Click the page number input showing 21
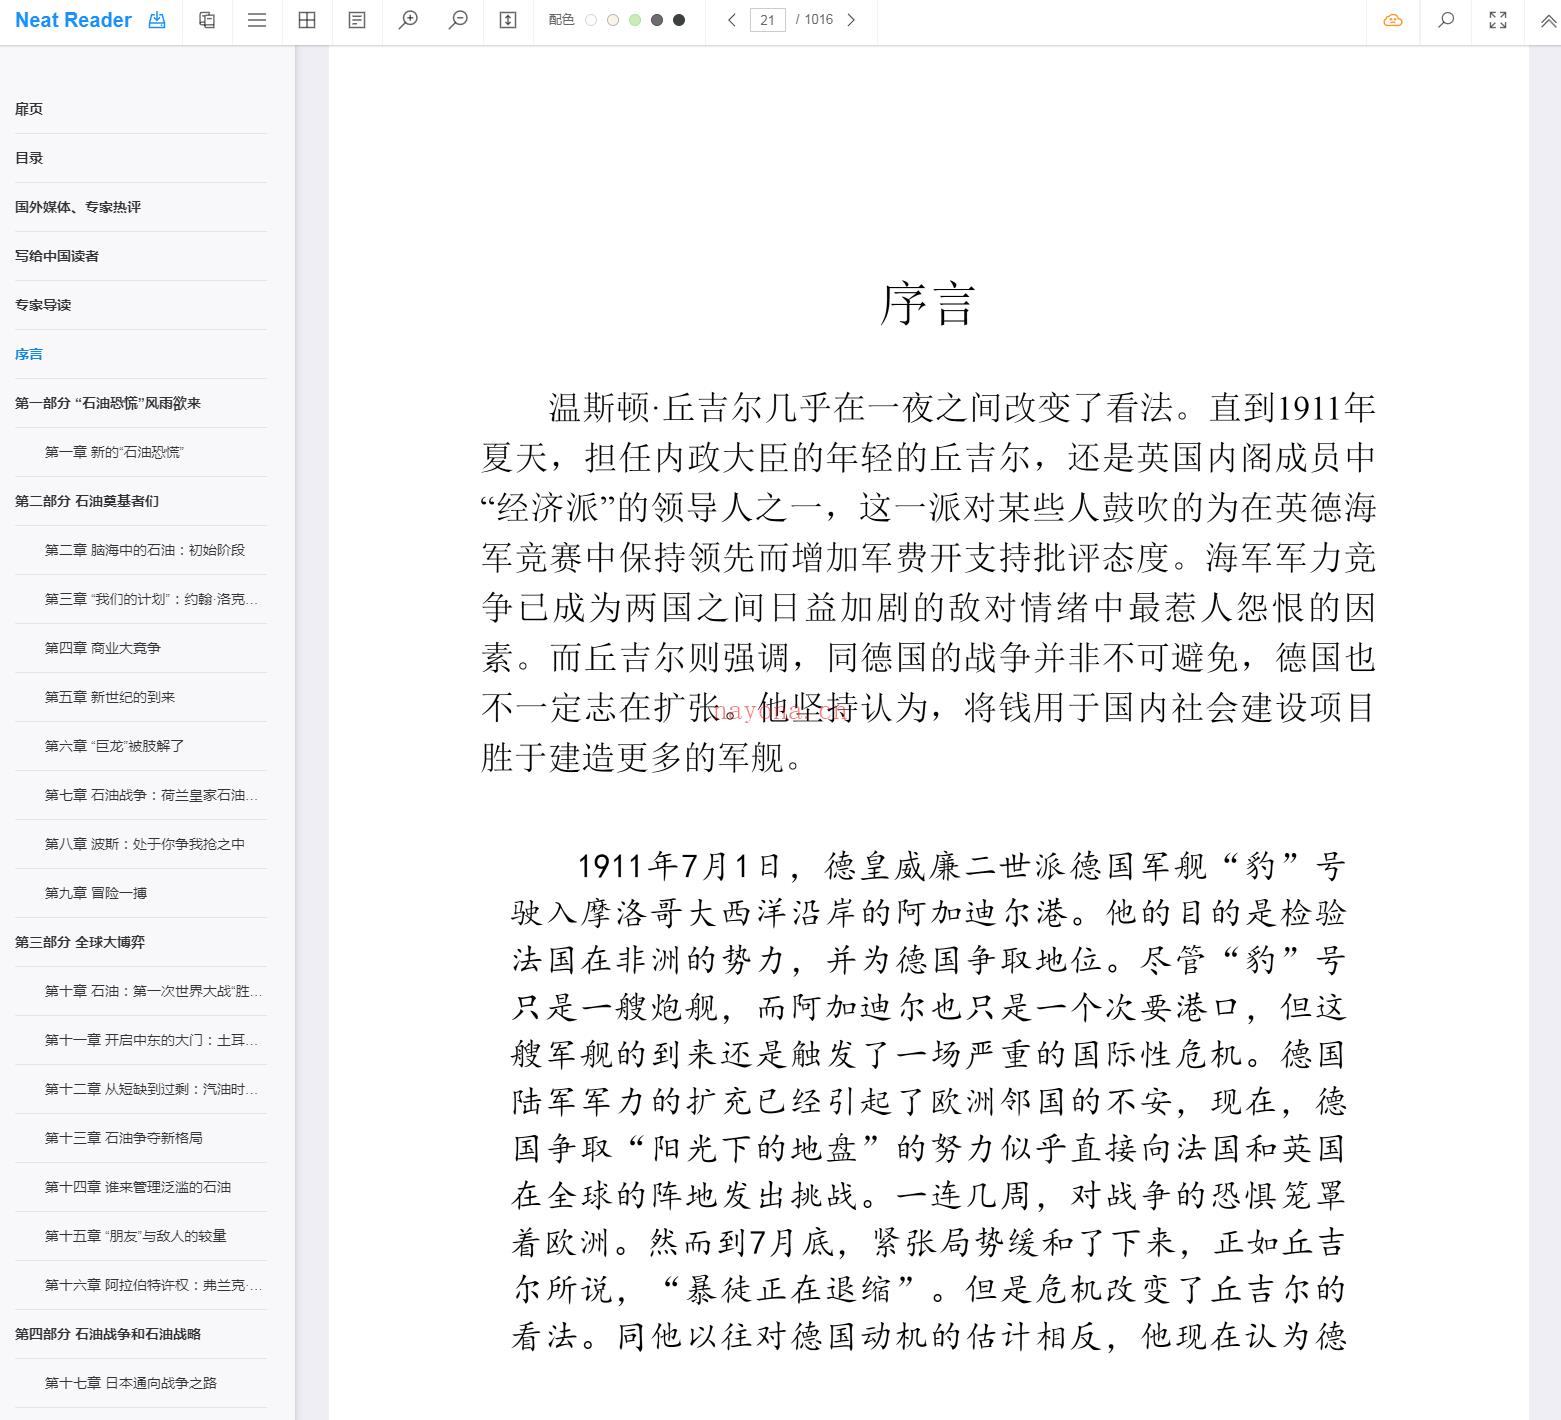 [767, 20]
